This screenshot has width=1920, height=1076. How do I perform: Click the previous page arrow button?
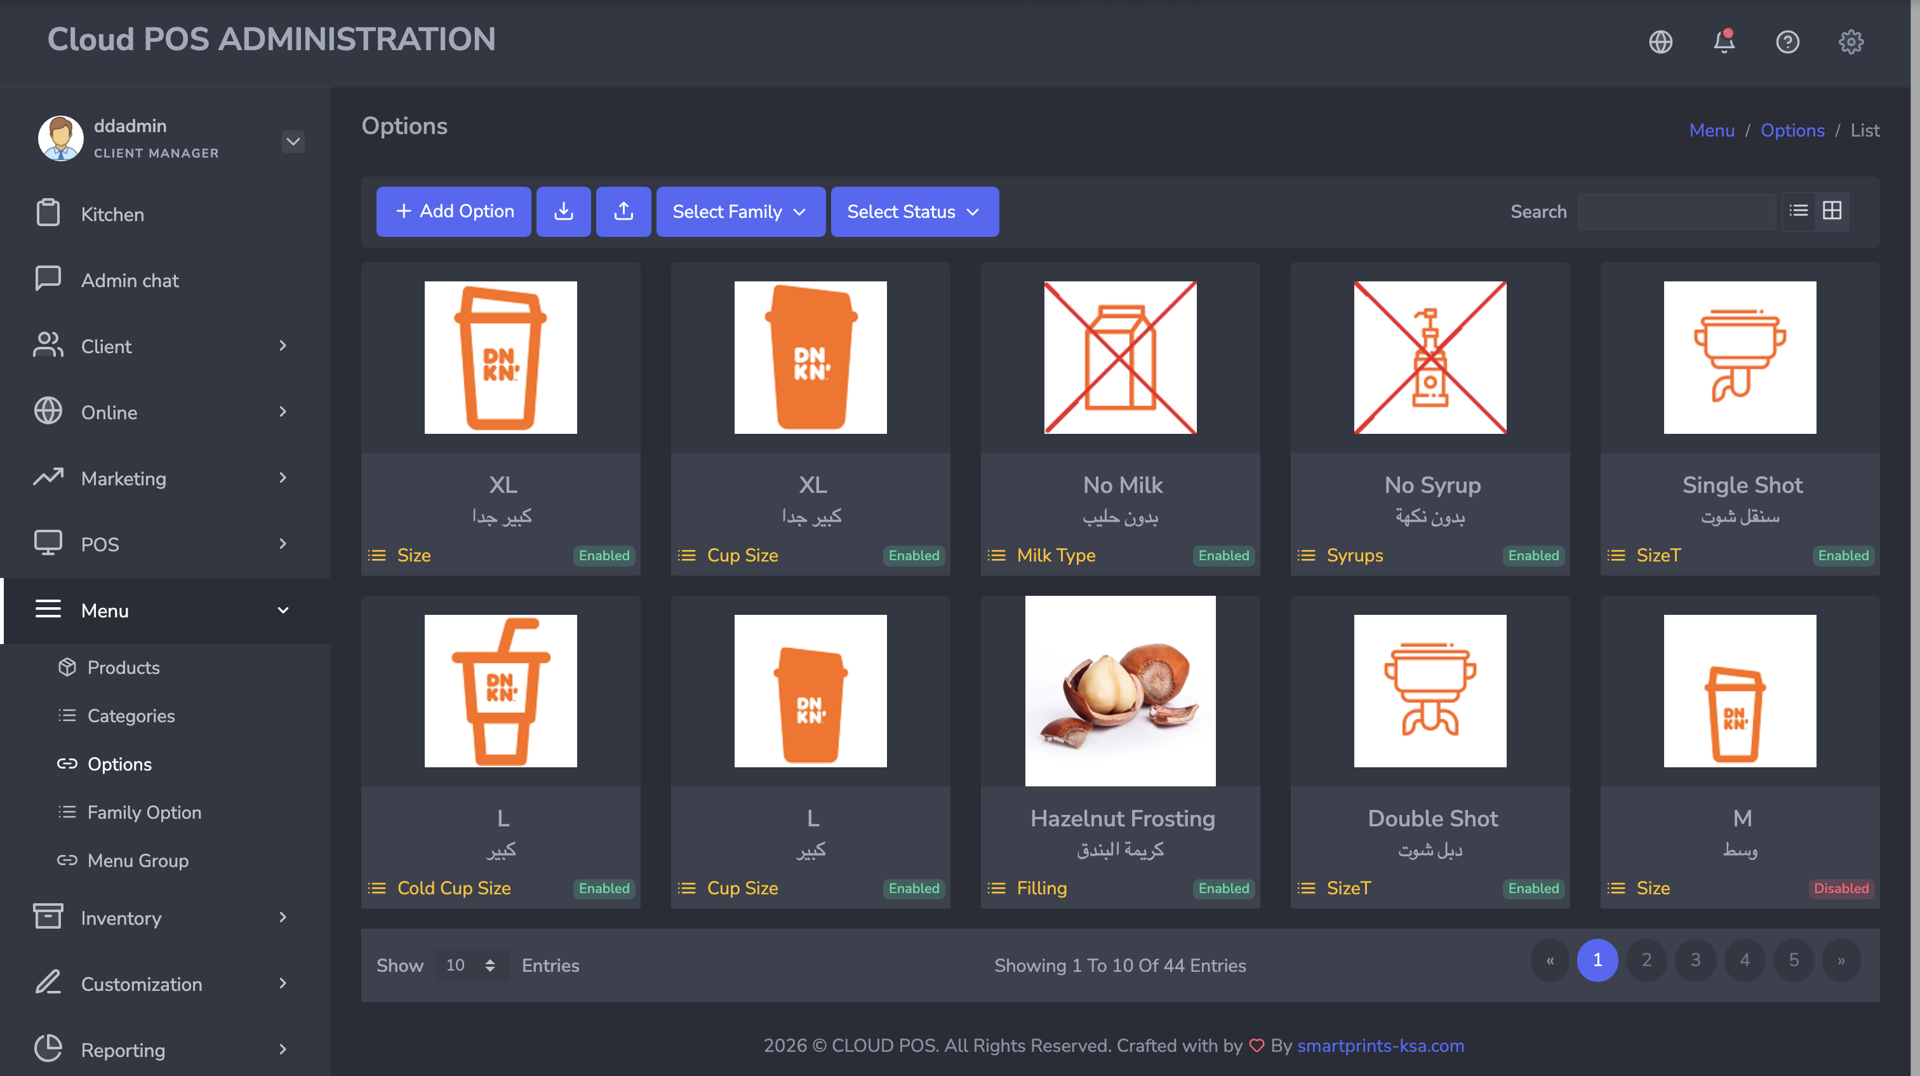click(1550, 960)
